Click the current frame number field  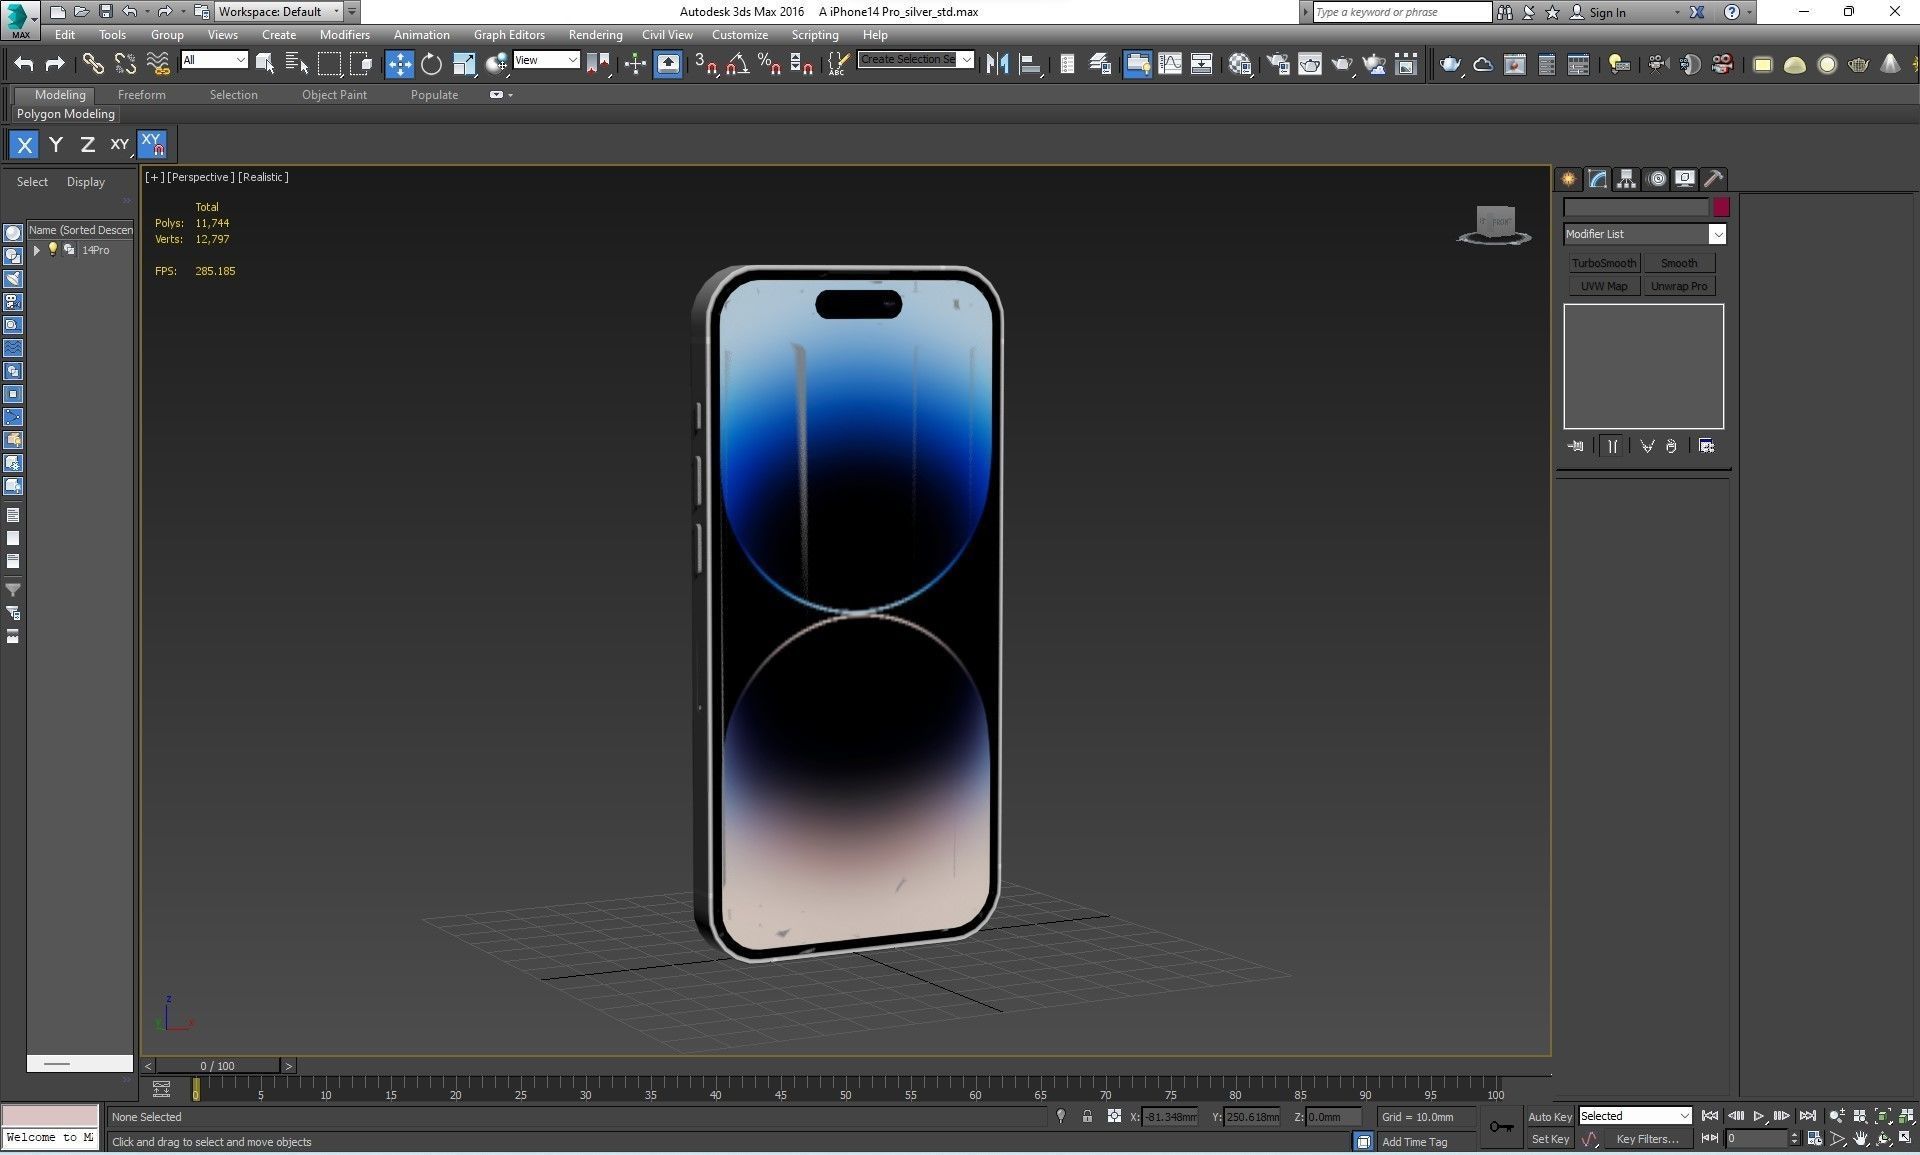coord(1757,1139)
